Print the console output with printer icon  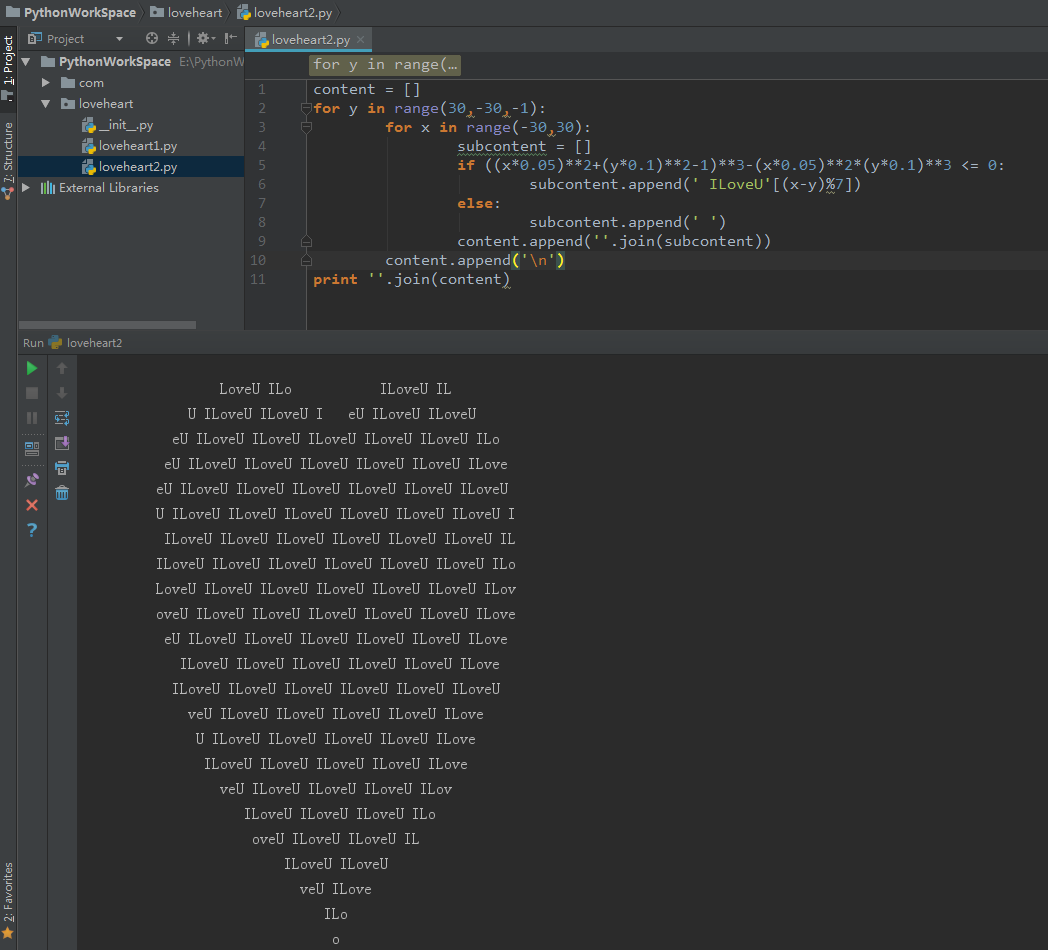tap(62, 468)
